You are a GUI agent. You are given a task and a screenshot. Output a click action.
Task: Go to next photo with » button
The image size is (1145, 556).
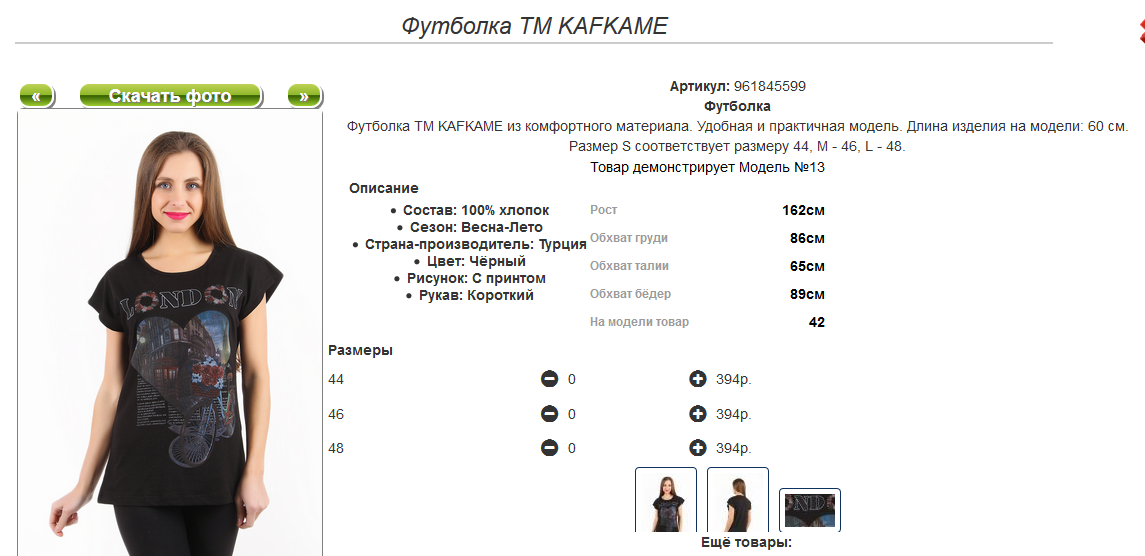point(305,96)
